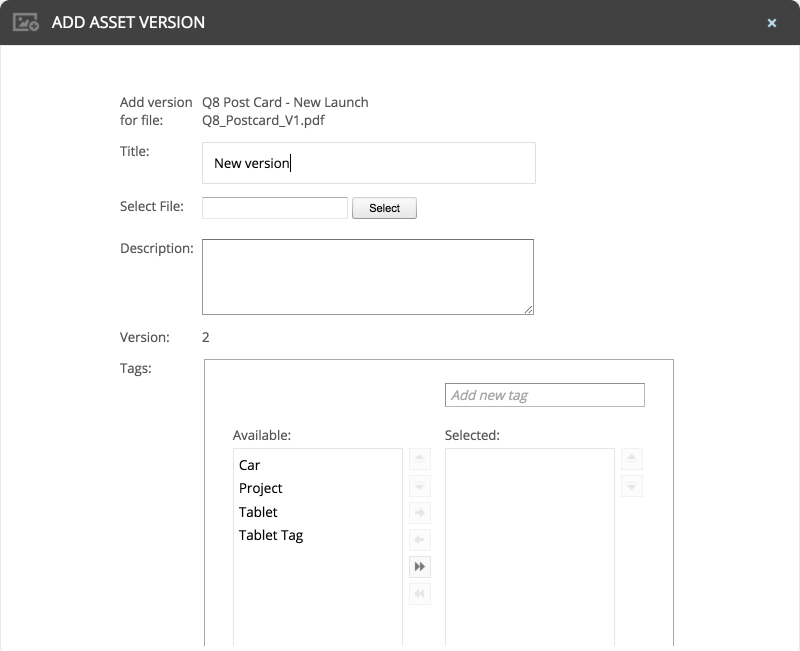The image size is (800, 651).
Task: Remove all tags with double left arrow
Action: coord(420,594)
